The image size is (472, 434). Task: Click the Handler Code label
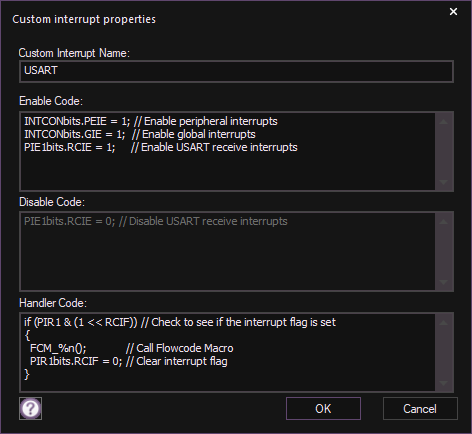click(x=53, y=303)
